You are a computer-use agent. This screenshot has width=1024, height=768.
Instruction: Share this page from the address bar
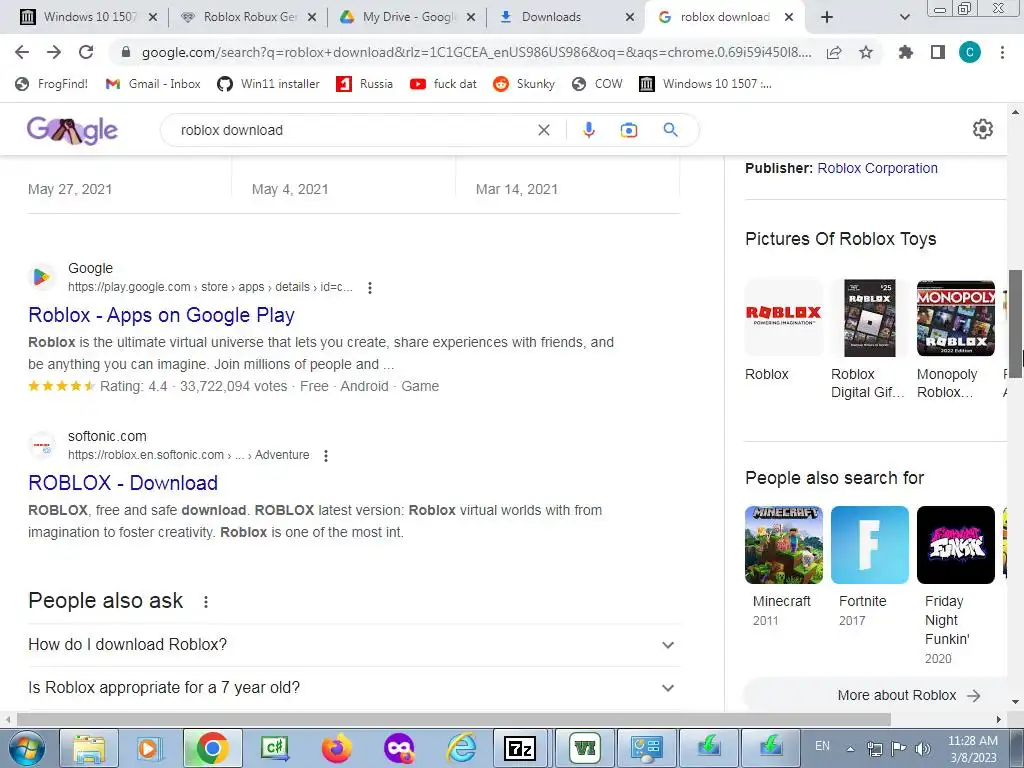click(x=834, y=53)
